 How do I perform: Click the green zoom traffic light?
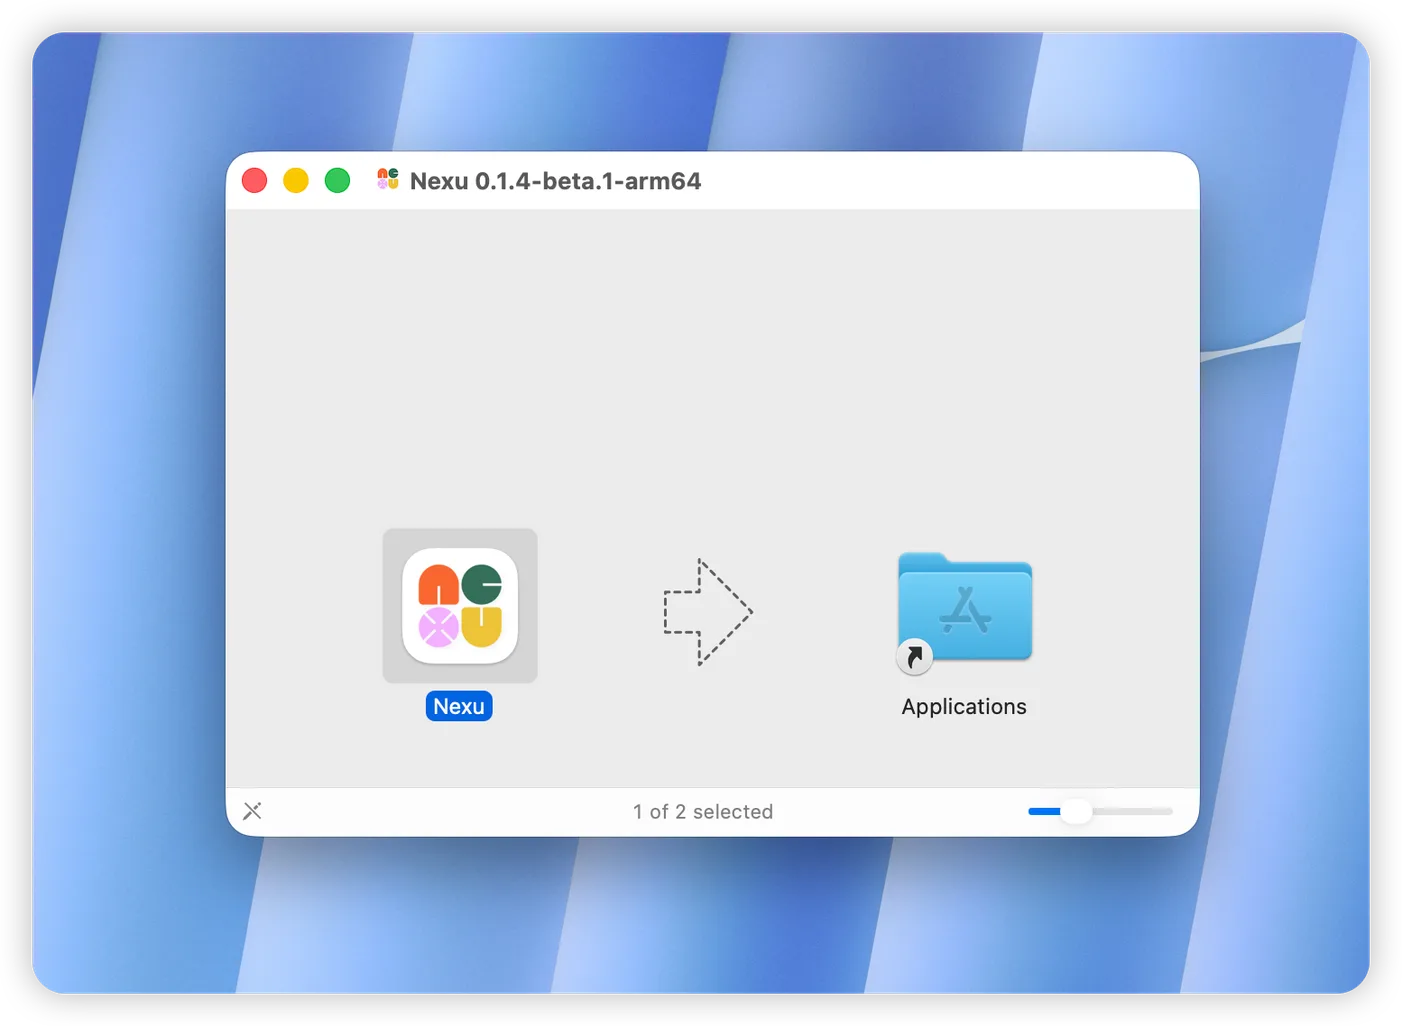point(337,180)
